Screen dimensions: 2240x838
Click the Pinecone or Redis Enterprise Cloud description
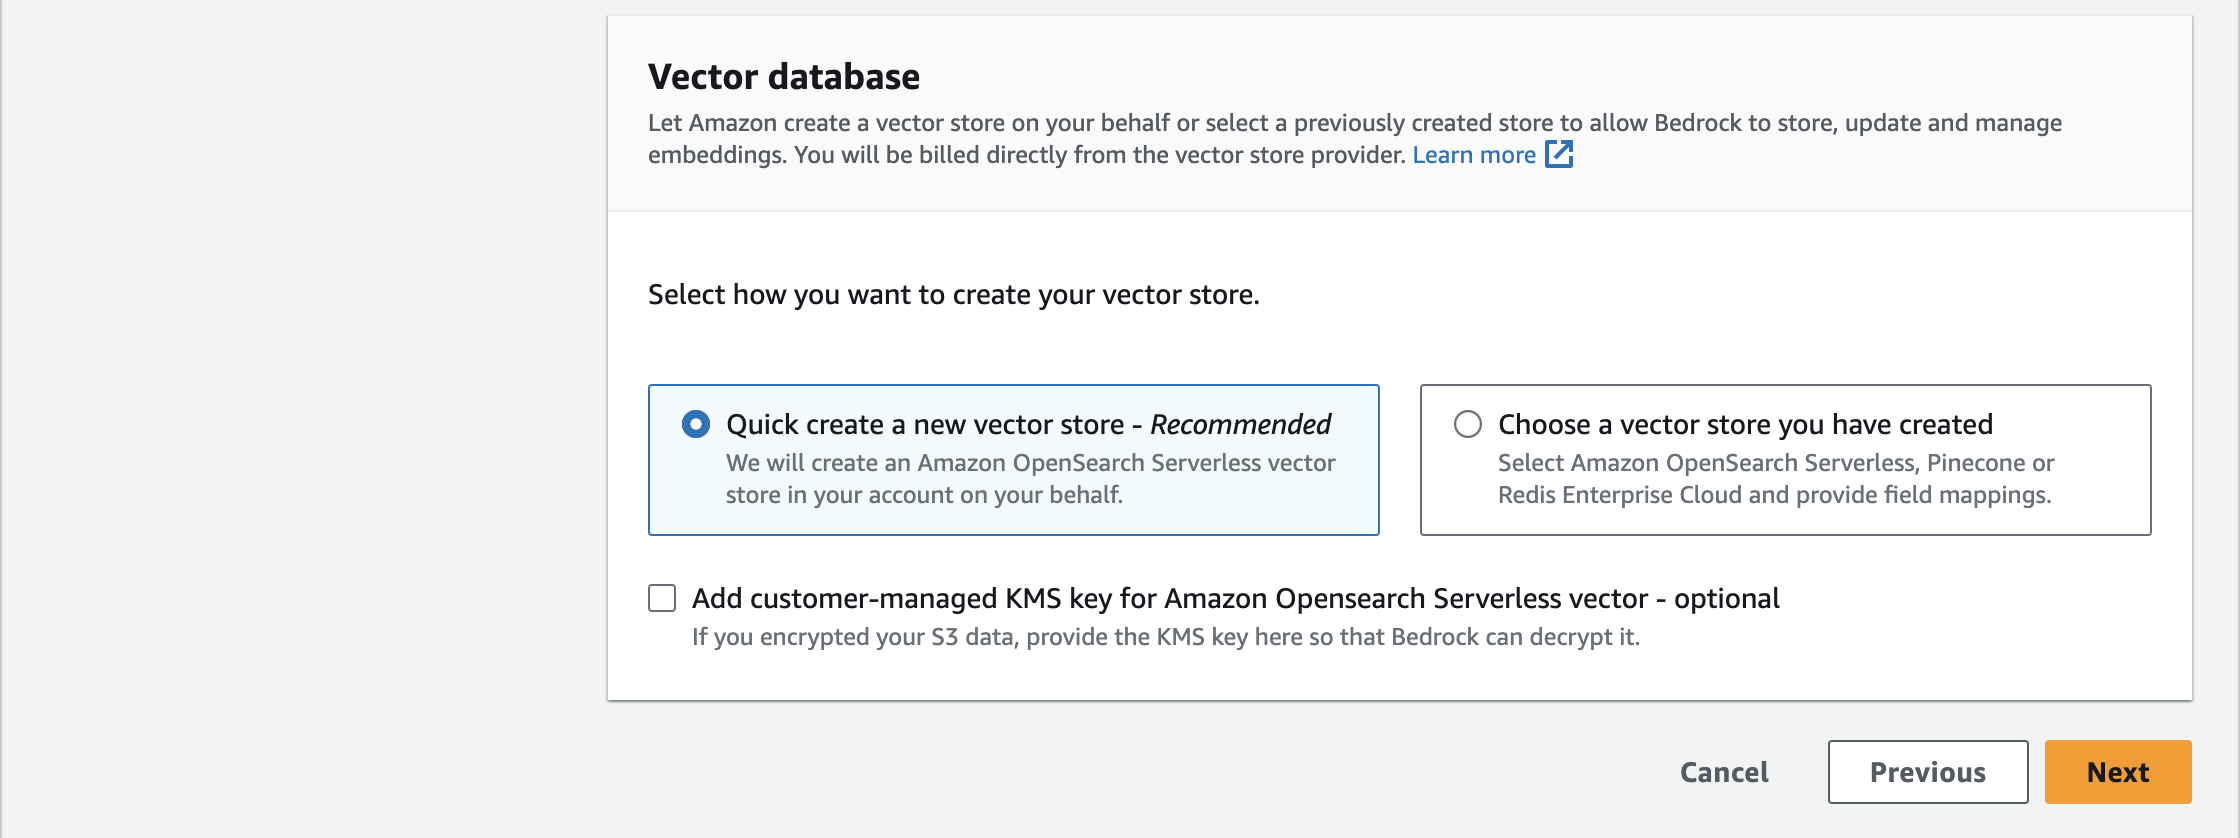[x=1775, y=479]
